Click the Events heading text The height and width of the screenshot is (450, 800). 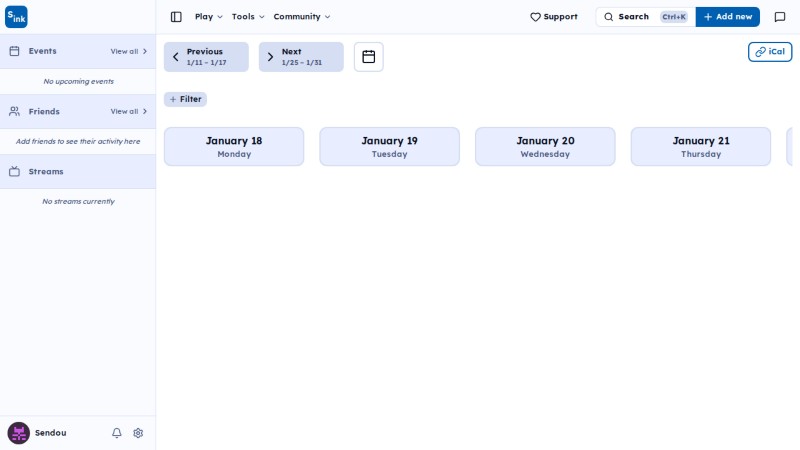tap(42, 51)
